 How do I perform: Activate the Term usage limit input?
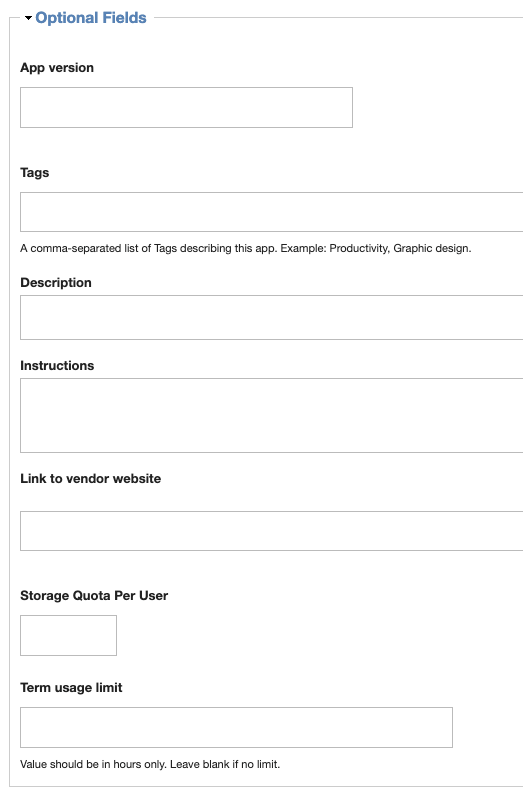236,727
